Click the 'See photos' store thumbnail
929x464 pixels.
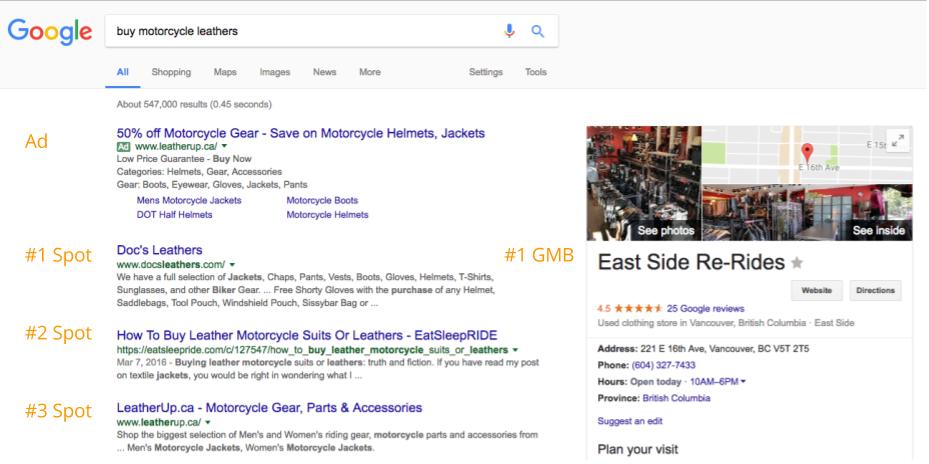tap(644, 183)
